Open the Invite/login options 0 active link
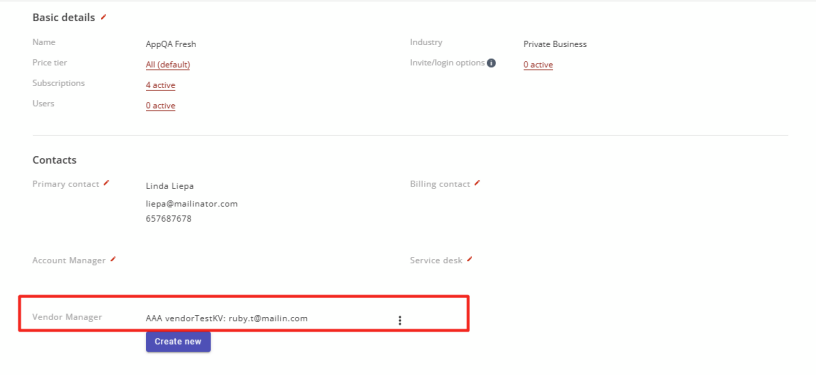The image size is (816, 375). (538, 65)
